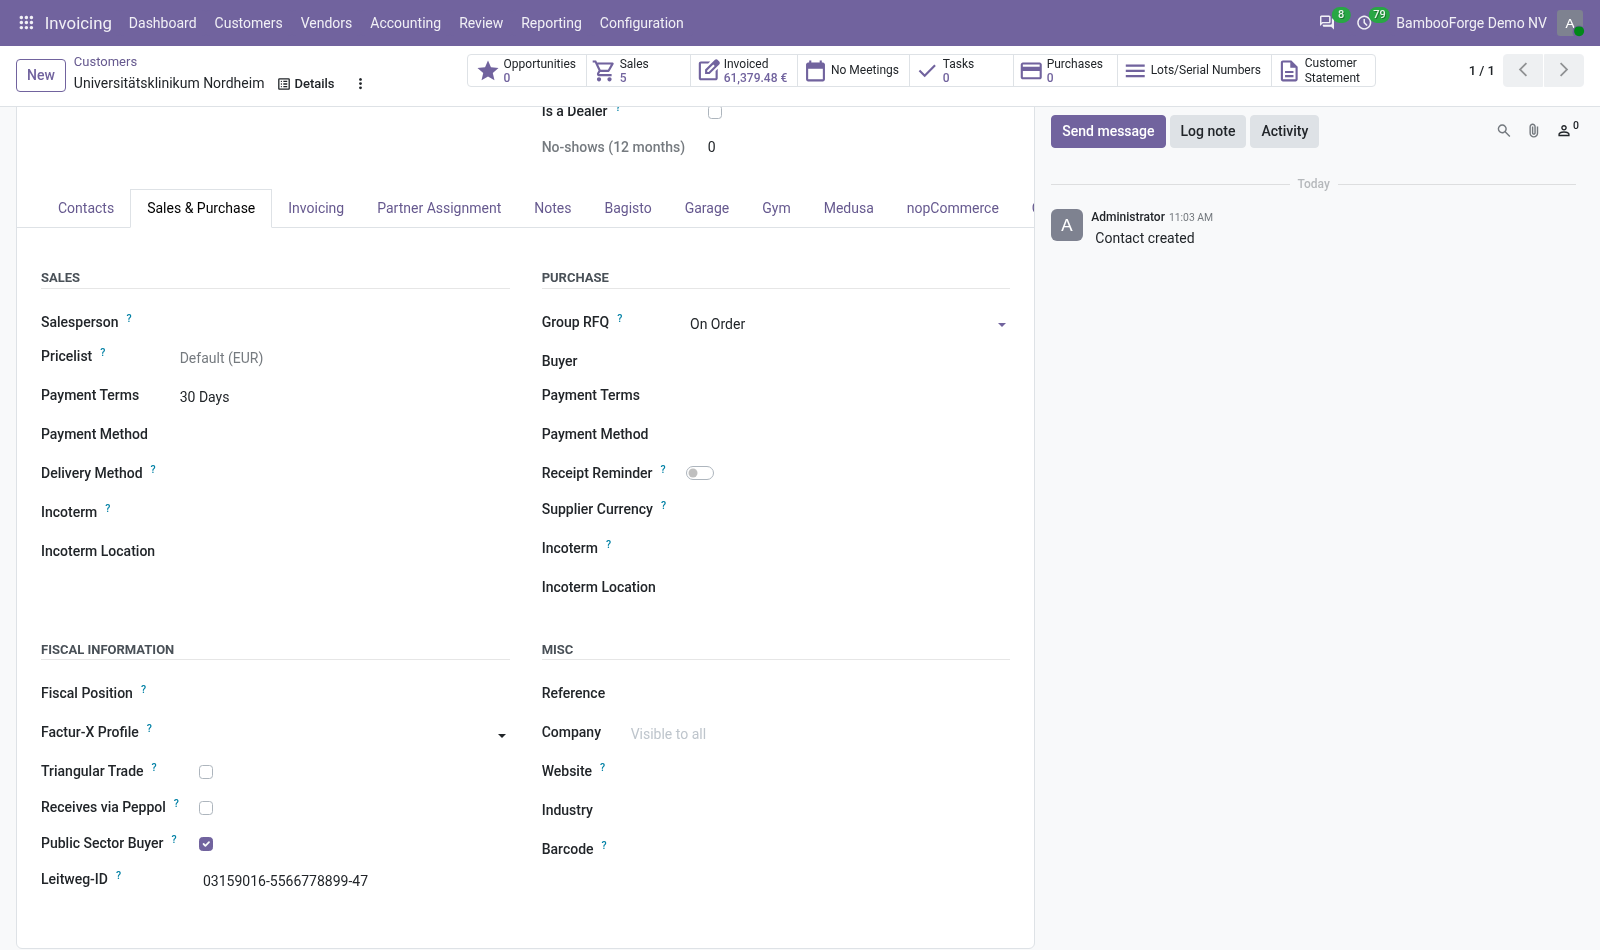The height and width of the screenshot is (950, 1600).
Task: Click the Details button beside the record name
Action: click(306, 84)
